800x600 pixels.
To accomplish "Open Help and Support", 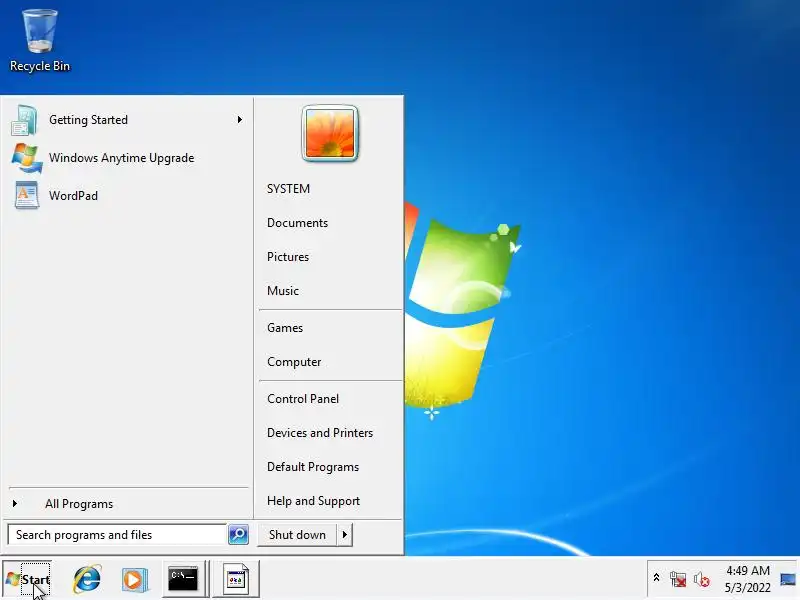I will [x=313, y=501].
